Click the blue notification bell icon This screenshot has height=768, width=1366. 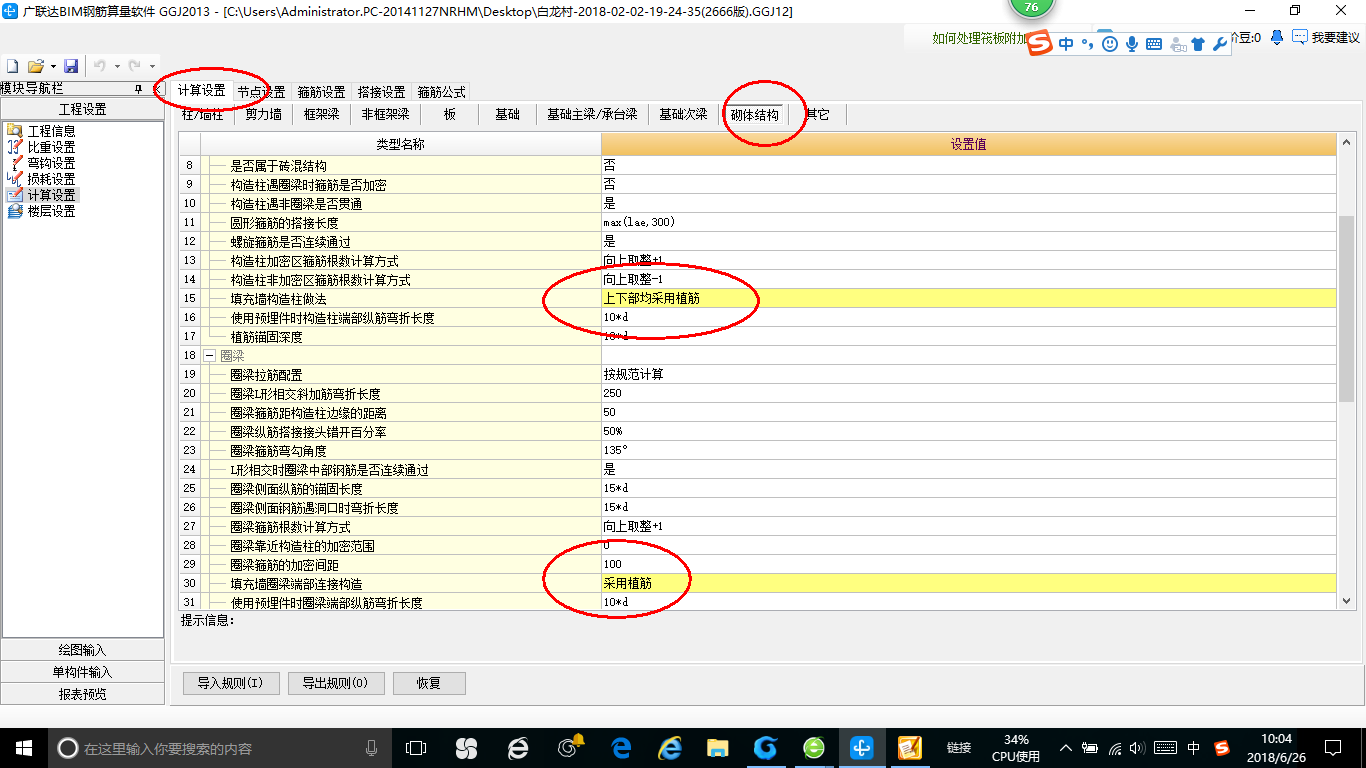(x=1277, y=37)
